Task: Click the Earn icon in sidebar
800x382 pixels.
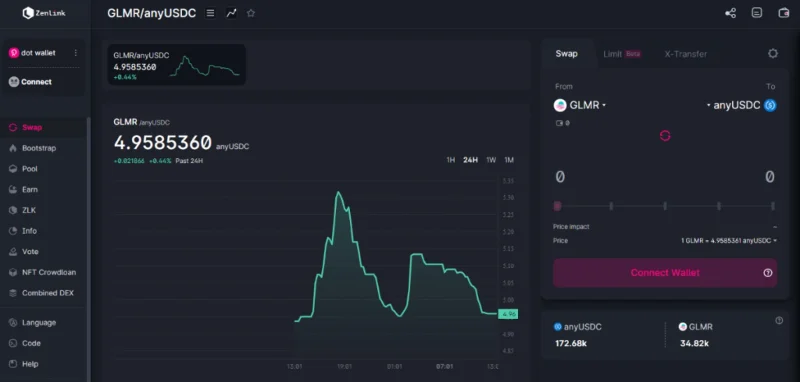Action: click(13, 190)
